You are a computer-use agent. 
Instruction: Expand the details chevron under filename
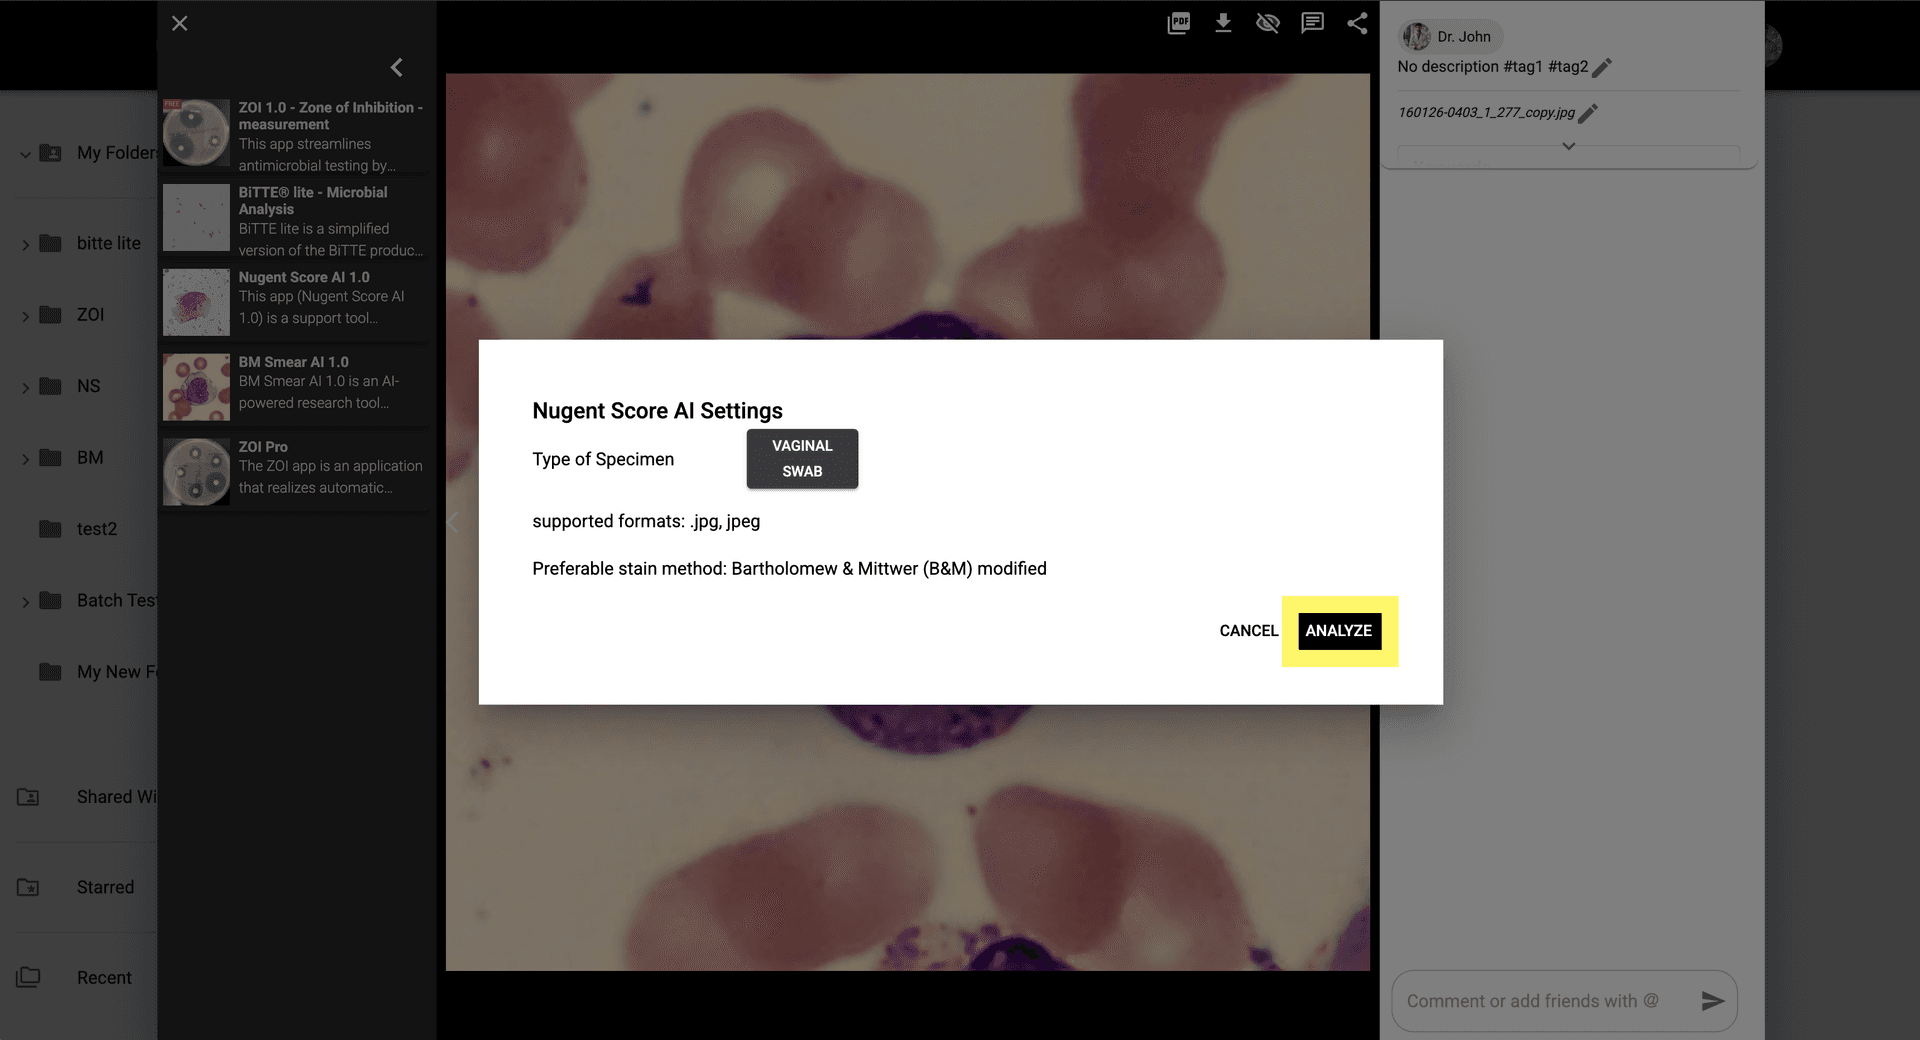pyautogui.click(x=1568, y=146)
